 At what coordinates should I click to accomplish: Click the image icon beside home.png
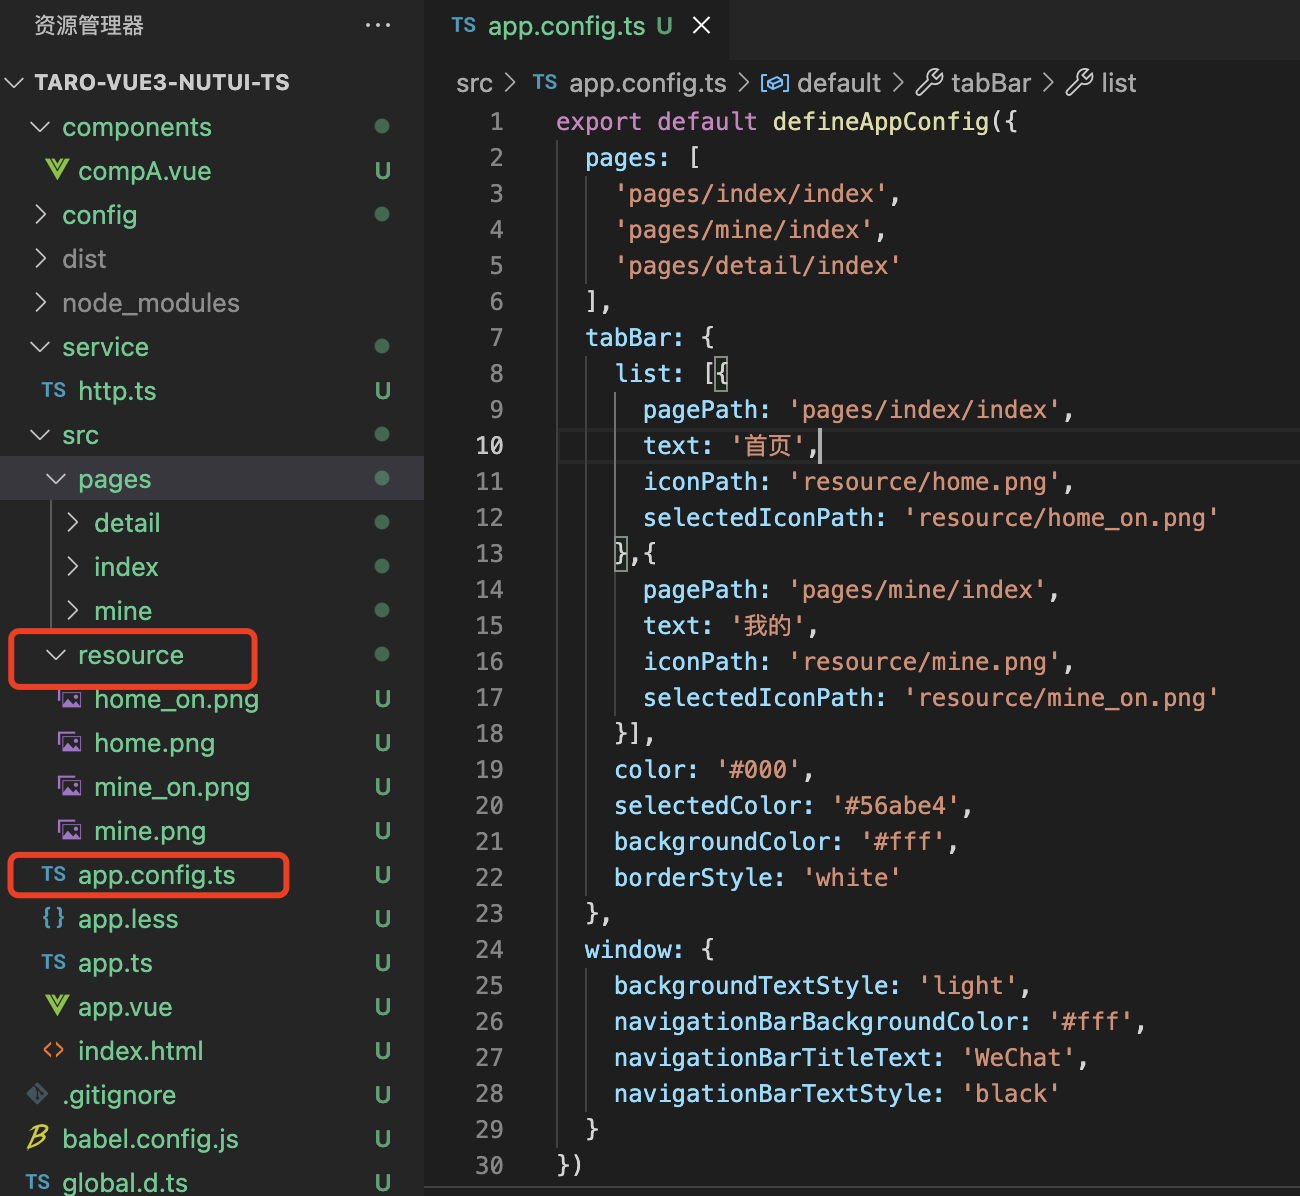(x=70, y=742)
